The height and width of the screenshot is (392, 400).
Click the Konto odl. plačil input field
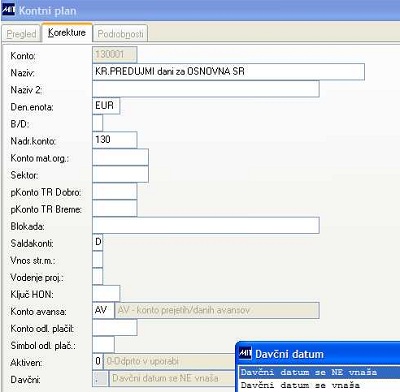point(114,327)
